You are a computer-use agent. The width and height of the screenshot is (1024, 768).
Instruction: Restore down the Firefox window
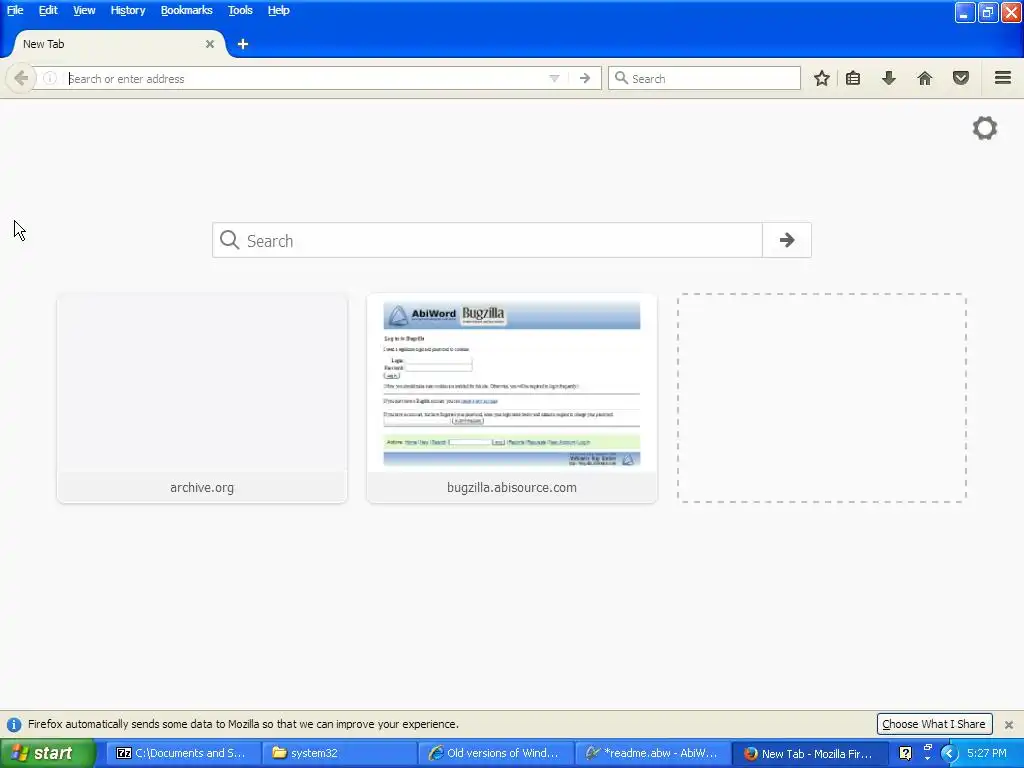(988, 12)
